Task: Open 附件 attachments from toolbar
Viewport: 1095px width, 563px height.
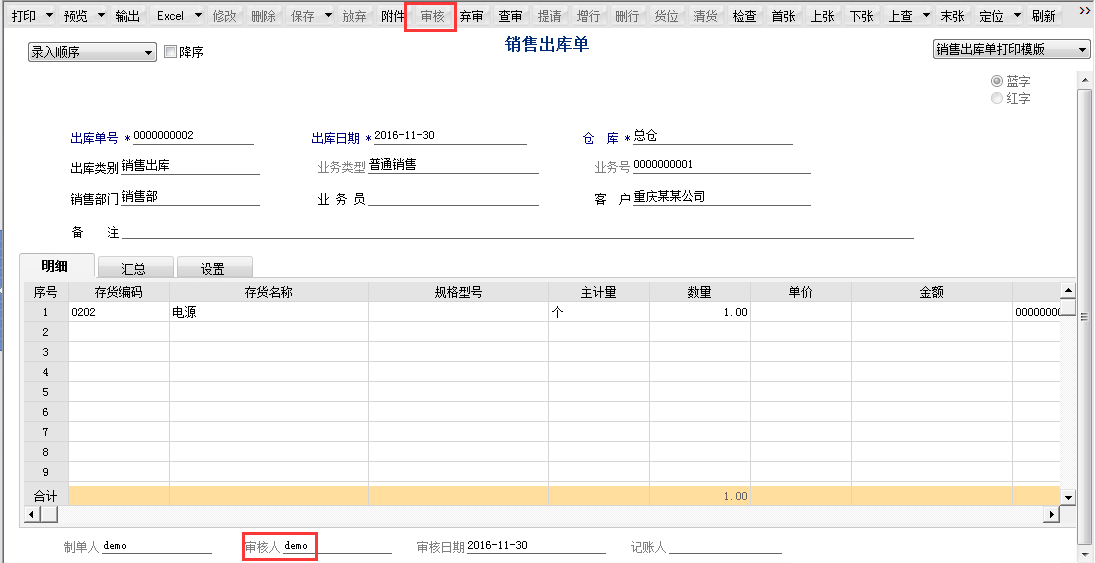Action: coord(393,16)
